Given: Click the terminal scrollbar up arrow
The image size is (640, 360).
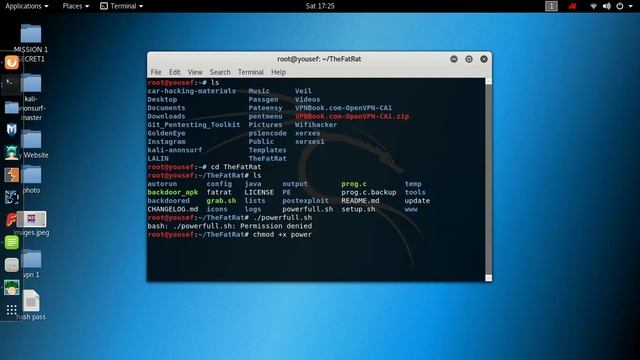Looking at the screenshot, I should pyautogui.click(x=489, y=82).
